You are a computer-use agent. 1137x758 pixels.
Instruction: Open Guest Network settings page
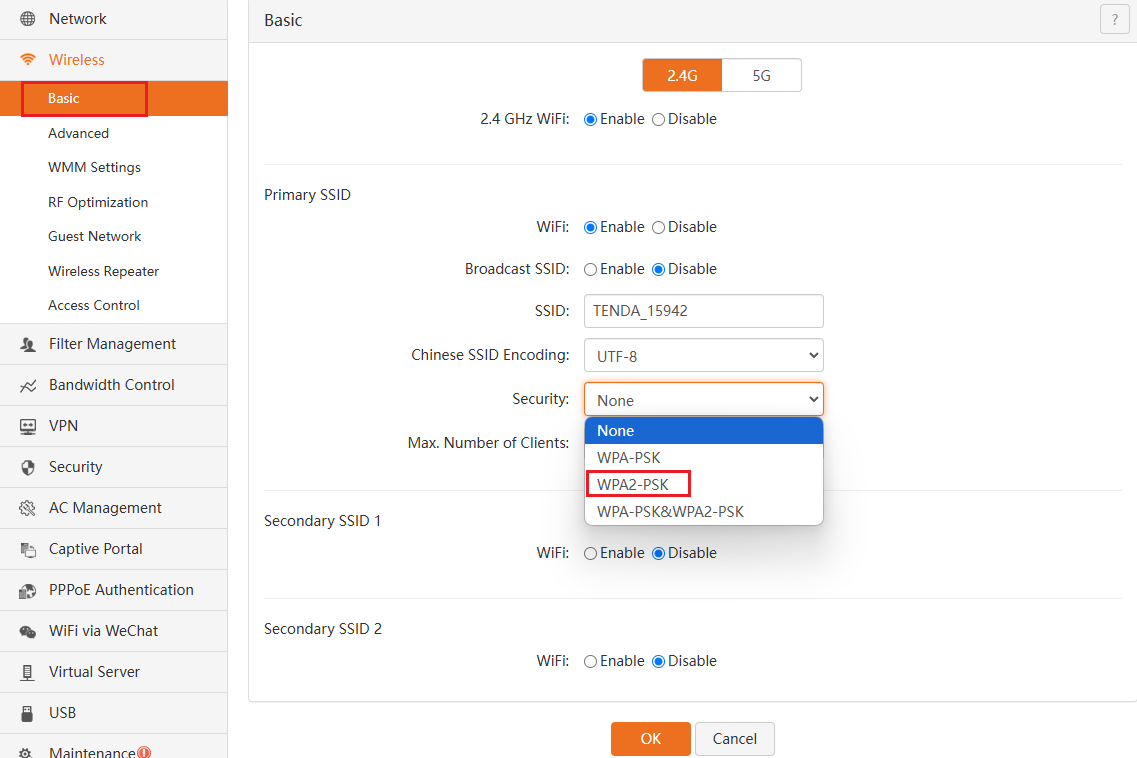(x=95, y=237)
